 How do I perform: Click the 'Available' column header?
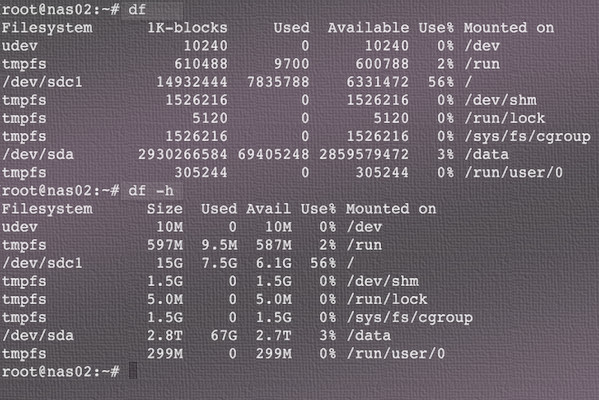(x=368, y=28)
